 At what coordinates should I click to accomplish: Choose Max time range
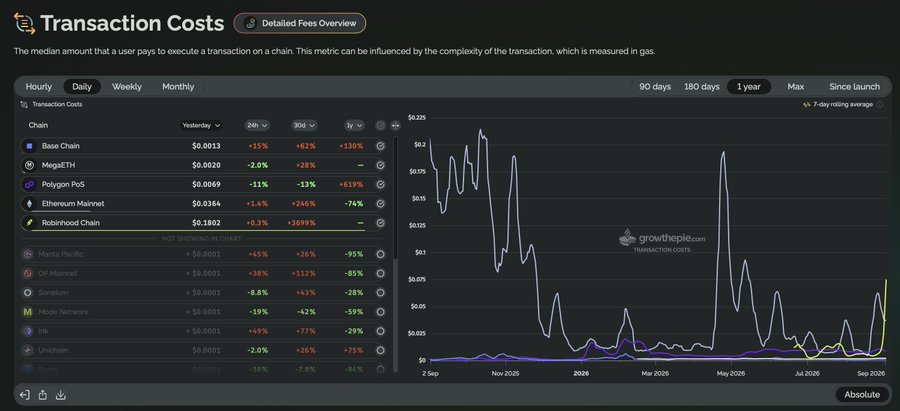click(x=796, y=87)
